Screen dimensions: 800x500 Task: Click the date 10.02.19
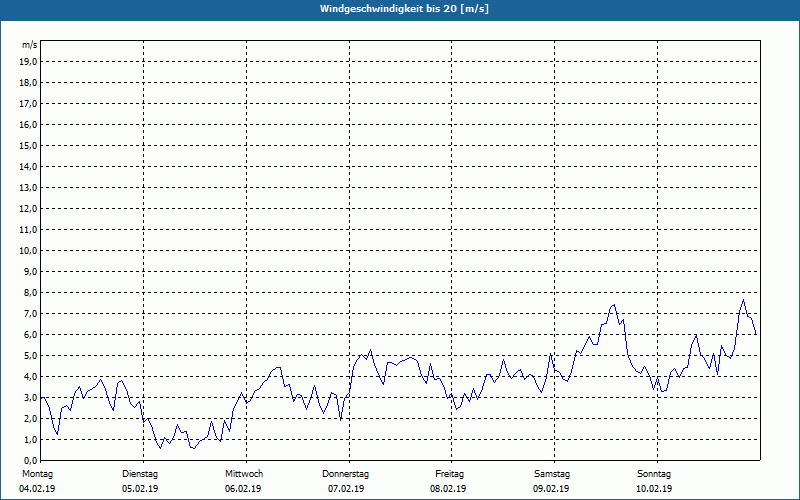point(654,489)
